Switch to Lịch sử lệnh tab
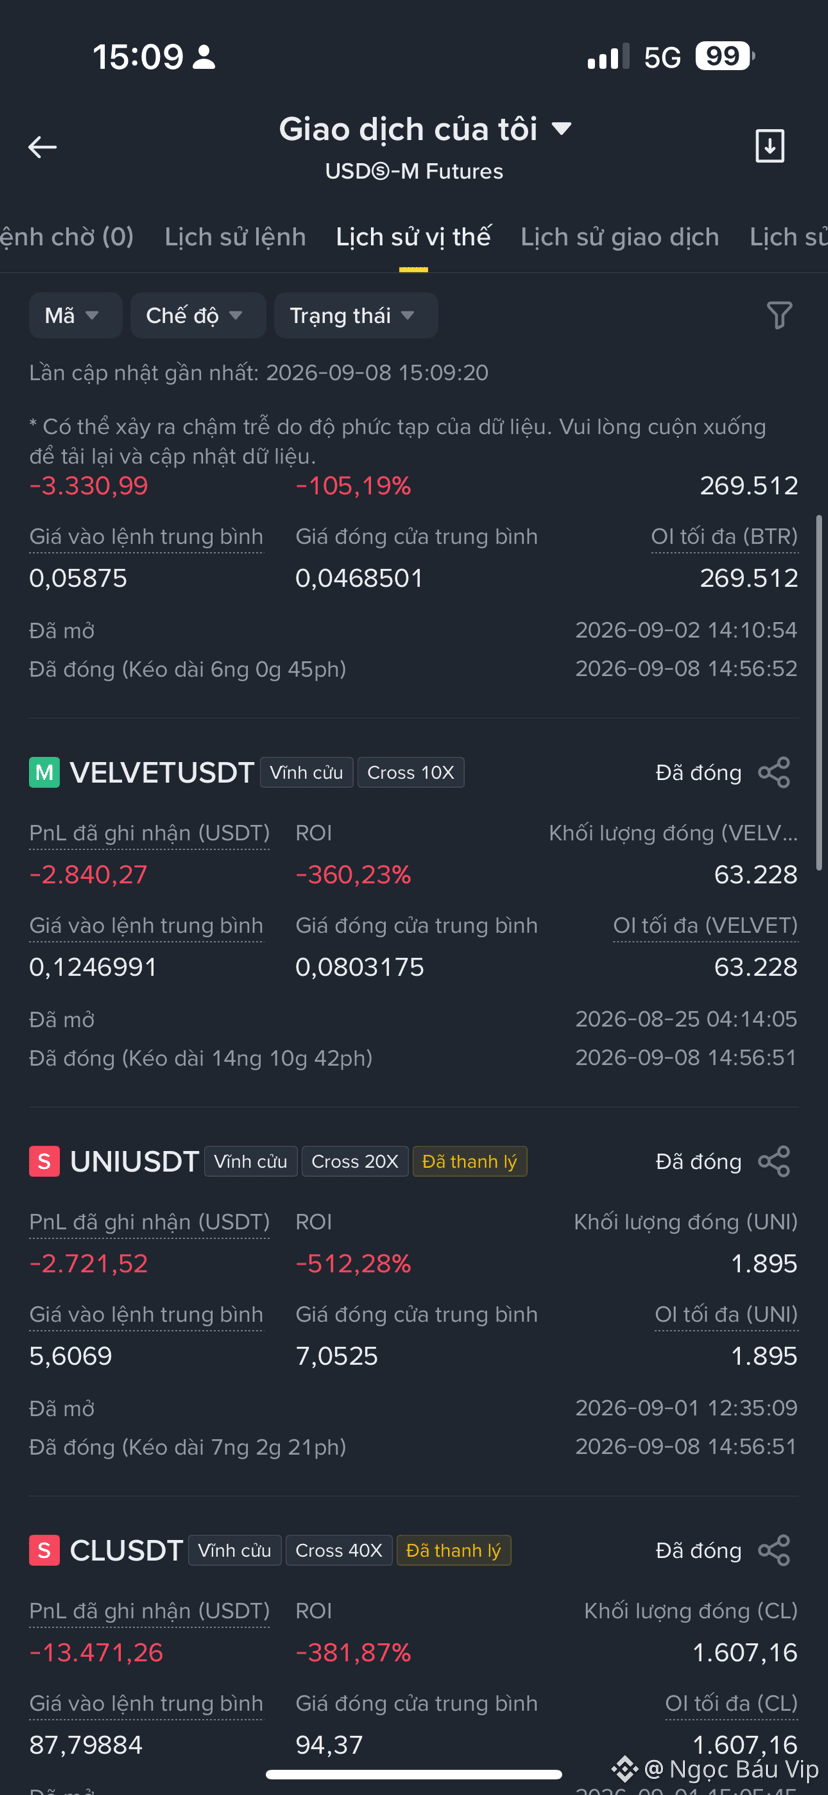The width and height of the screenshot is (828, 1795). tap(235, 237)
